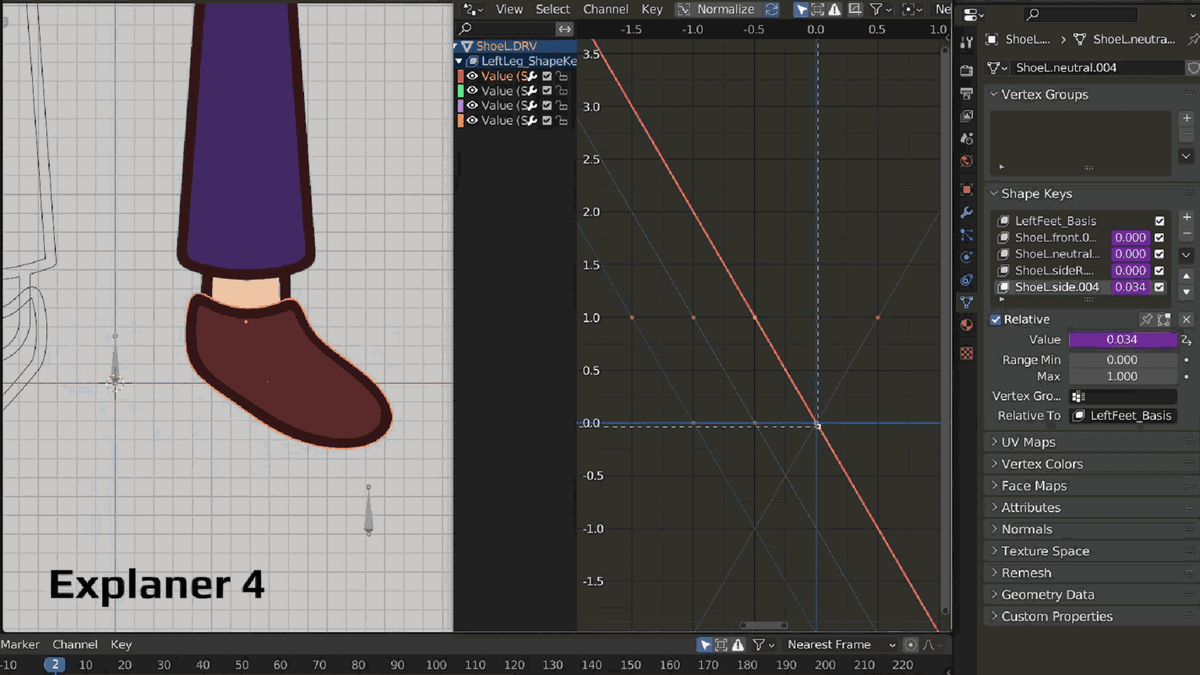The image size is (1200, 675).
Task: Open the Modifiers properties tab wrench icon
Action: (966, 212)
